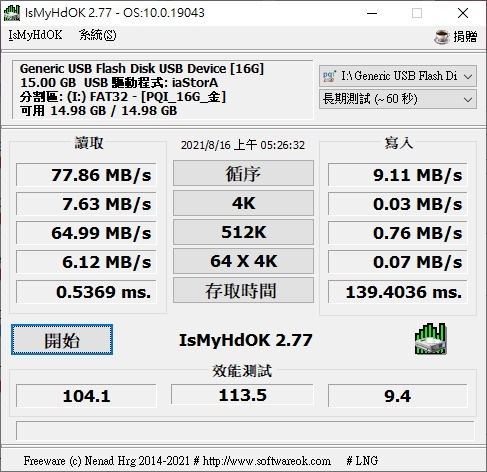Expand the I:\ Generic USB Flash drive dropdown
Screen dimensions: 487x472
pyautogui.click(x=398, y=76)
